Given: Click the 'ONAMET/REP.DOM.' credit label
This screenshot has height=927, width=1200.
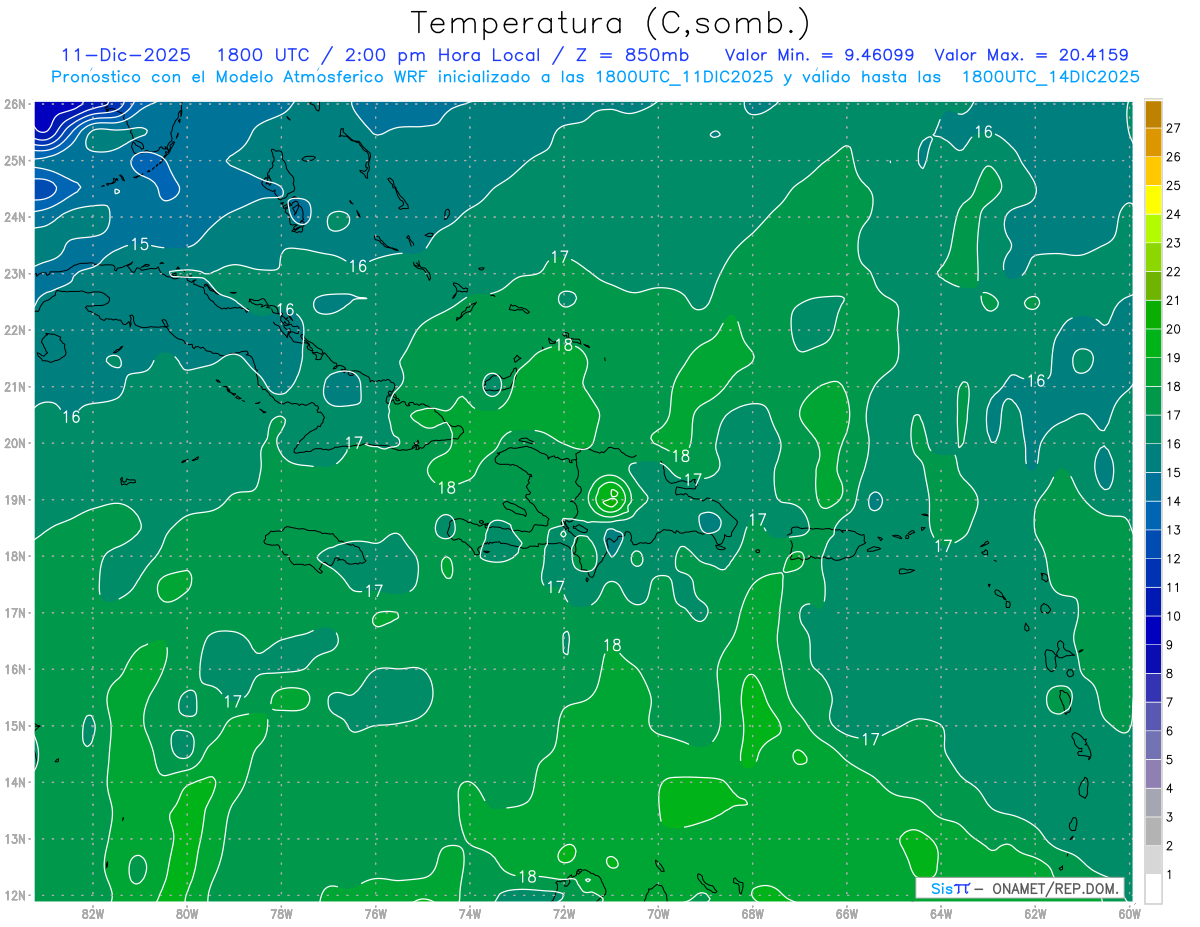Looking at the screenshot, I should 1055,888.
